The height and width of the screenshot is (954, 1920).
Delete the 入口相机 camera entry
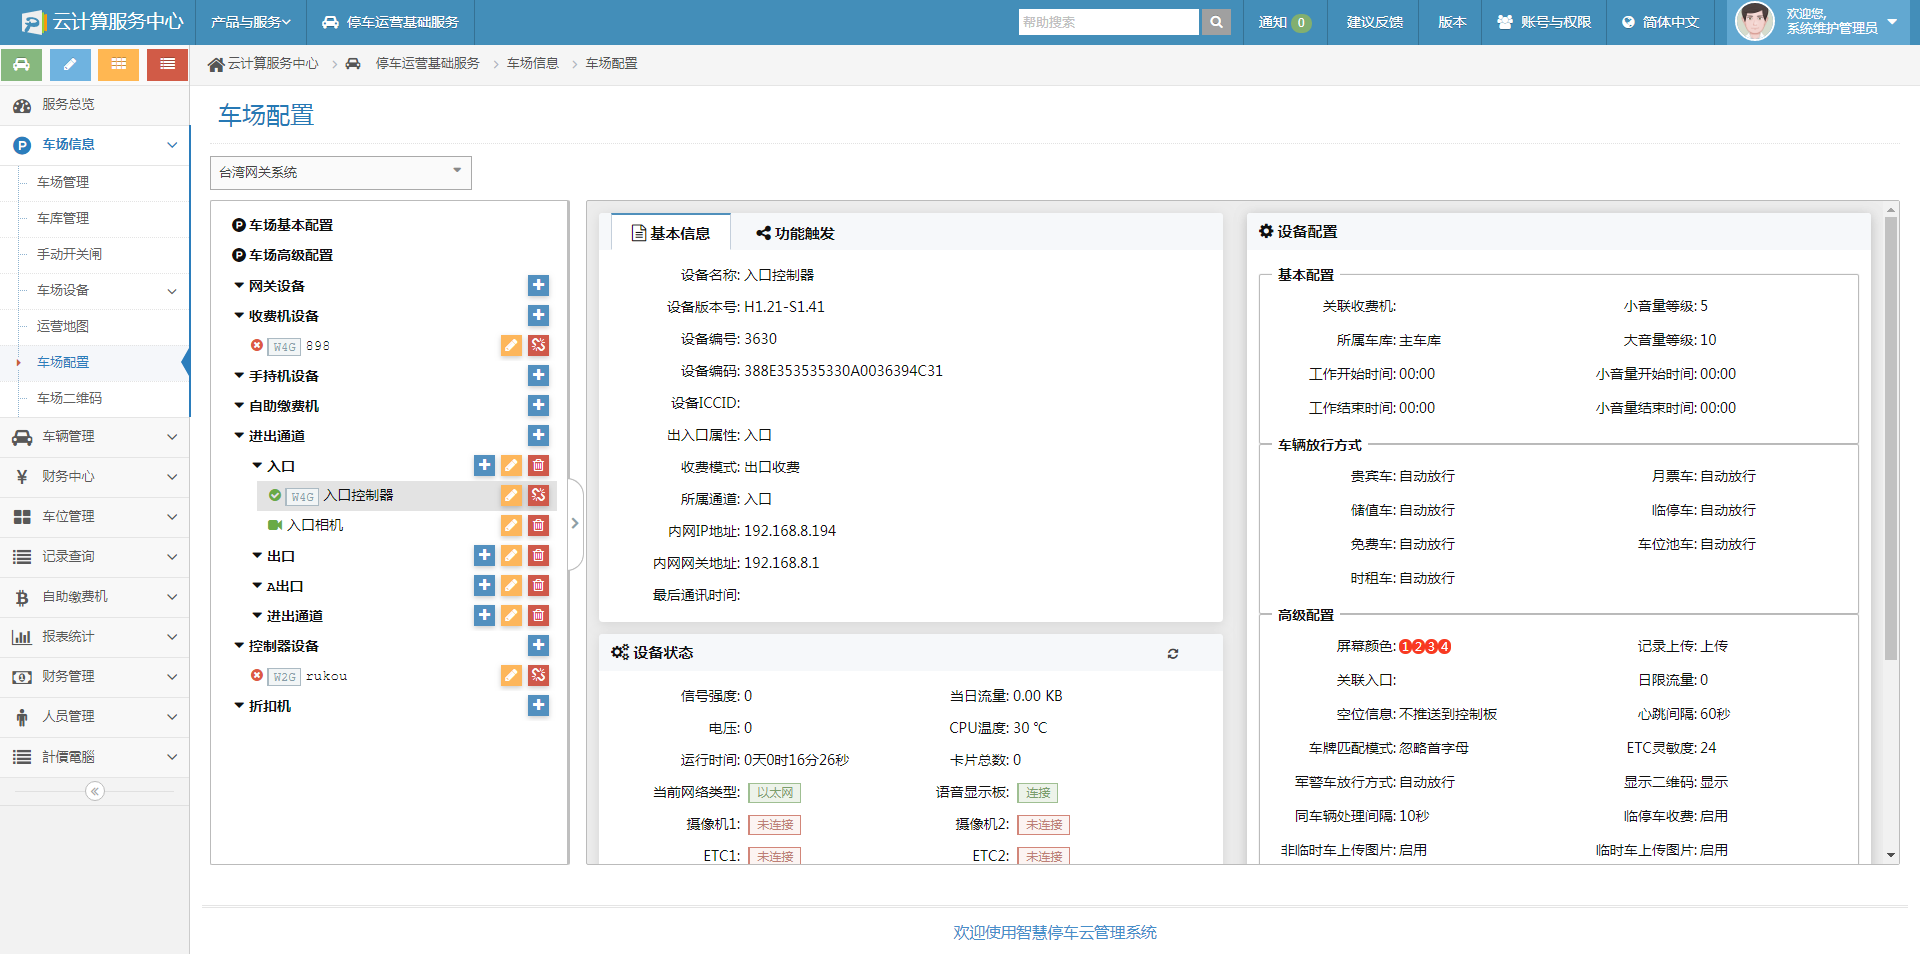538,526
